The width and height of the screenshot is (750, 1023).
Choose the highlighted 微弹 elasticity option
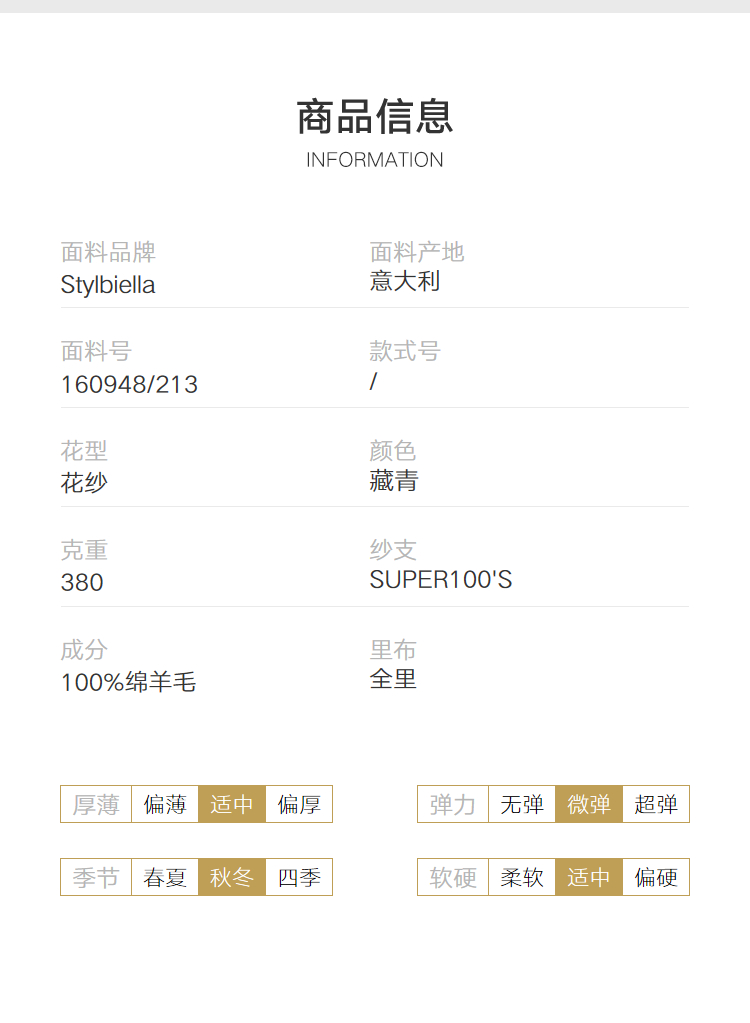[589, 804]
